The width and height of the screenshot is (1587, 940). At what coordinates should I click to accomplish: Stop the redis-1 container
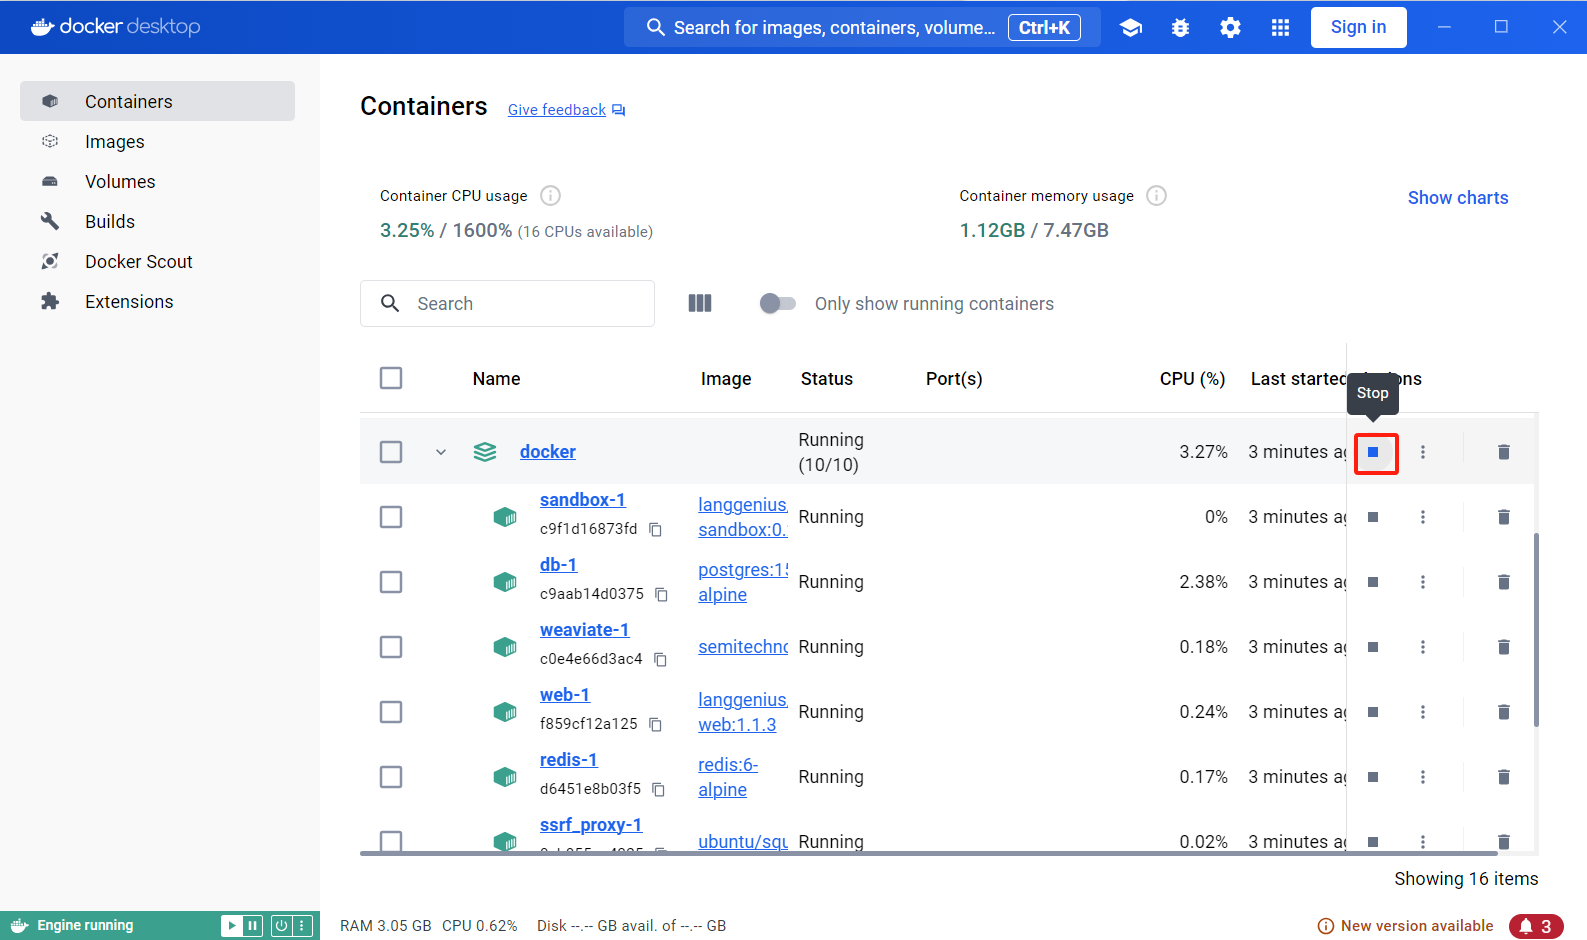(1374, 777)
